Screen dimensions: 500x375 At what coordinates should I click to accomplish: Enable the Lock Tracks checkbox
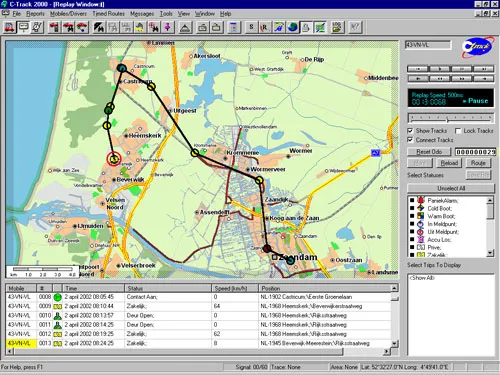[x=458, y=131]
